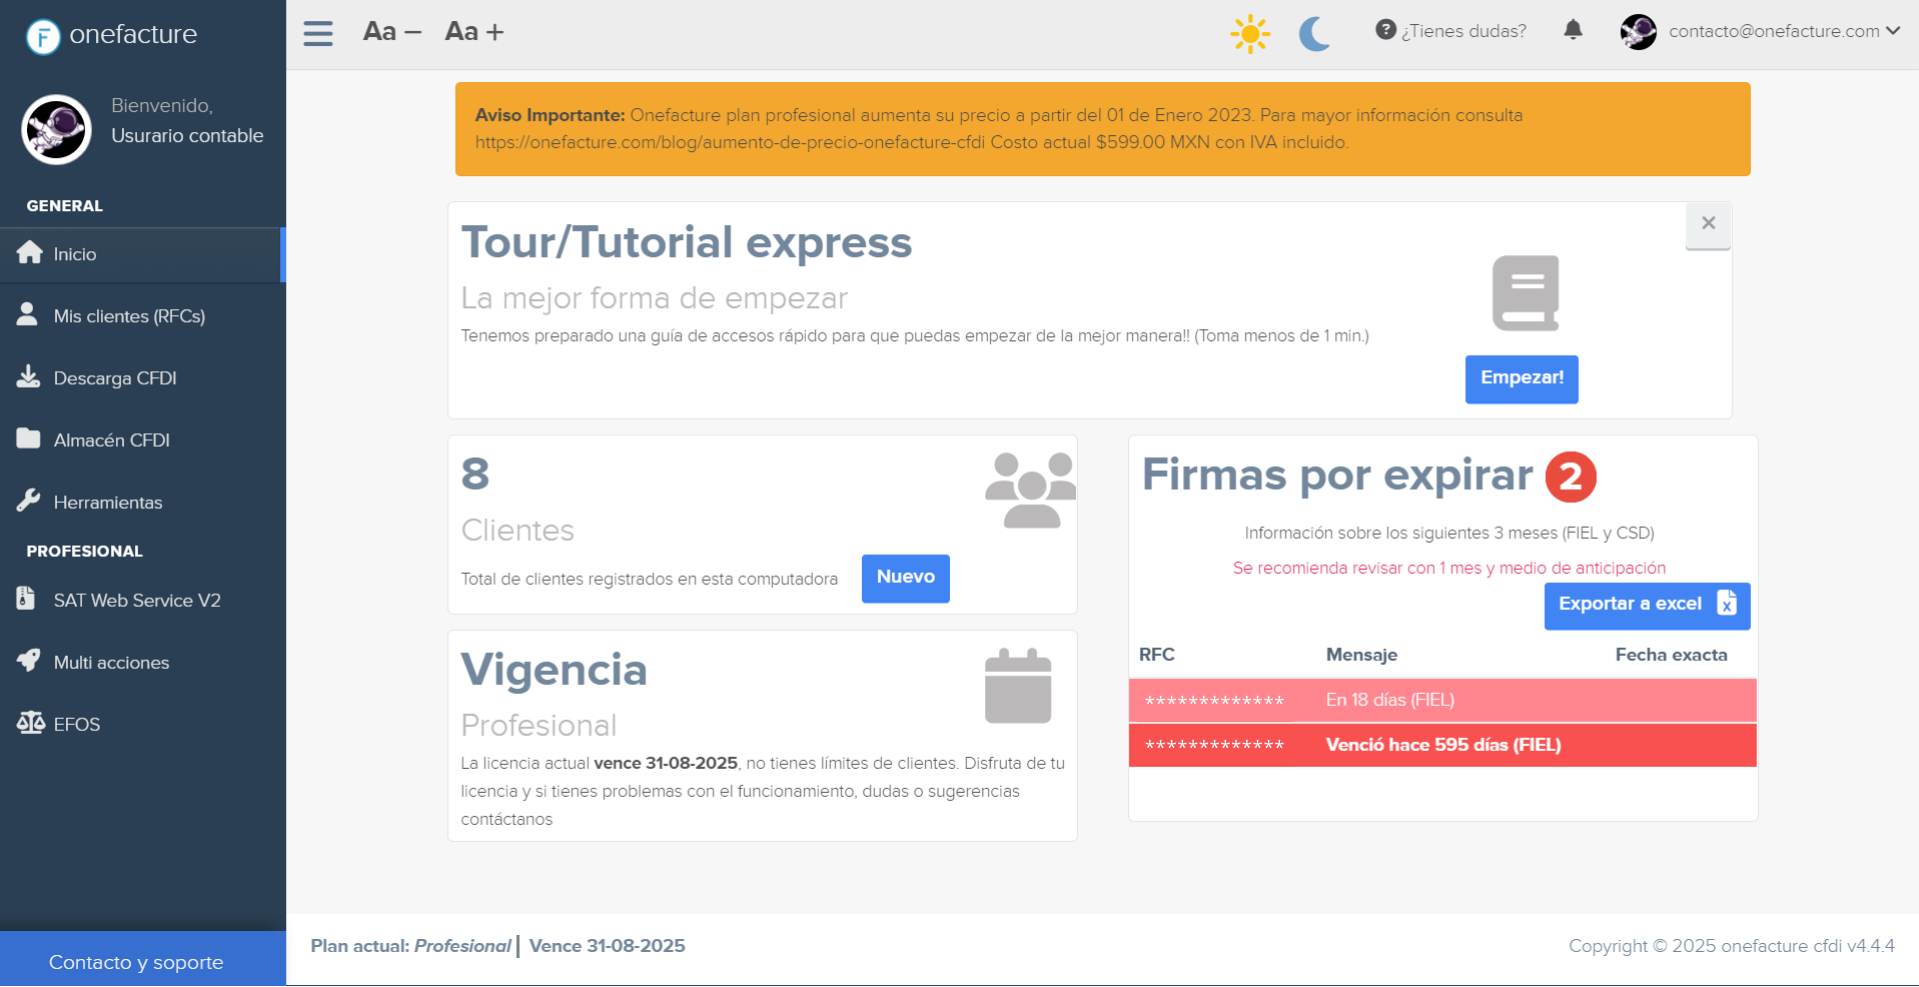1919x987 pixels.
Task: Click Exportar a excel button
Action: click(x=1647, y=605)
